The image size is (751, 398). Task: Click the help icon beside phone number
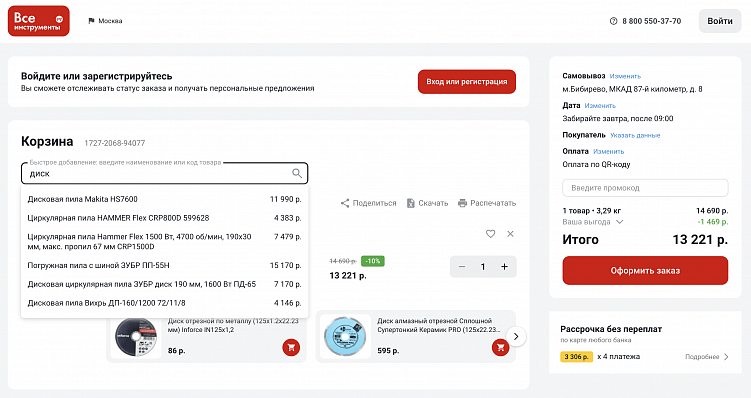(613, 21)
